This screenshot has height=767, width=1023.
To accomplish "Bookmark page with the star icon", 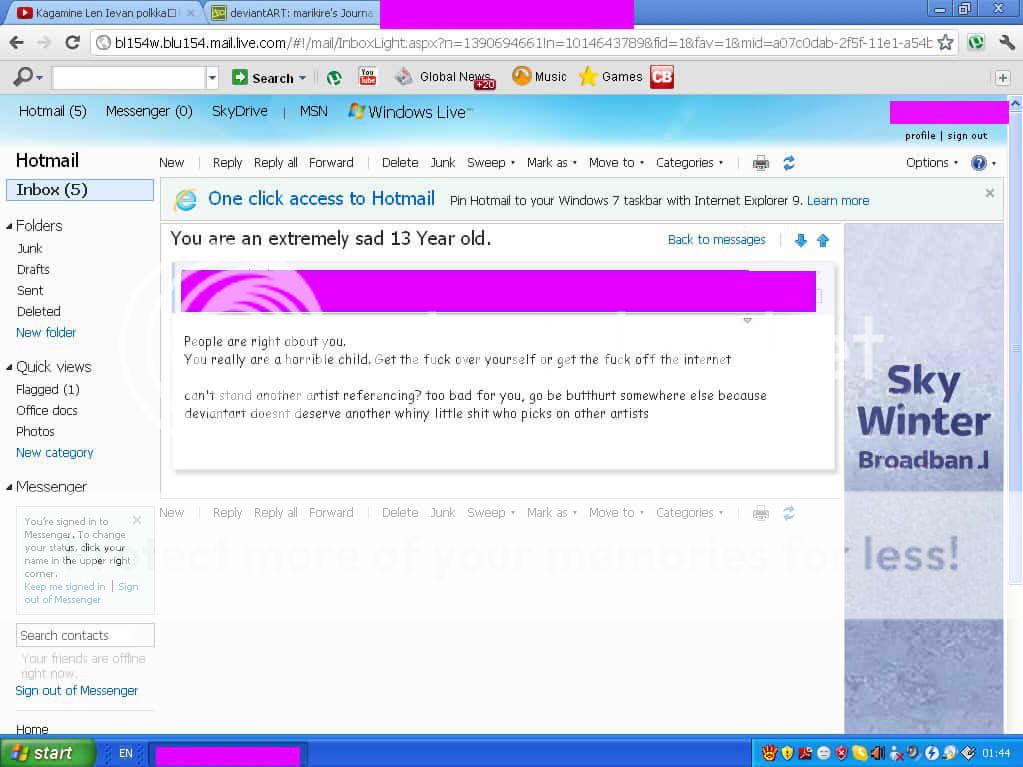I will tap(945, 42).
